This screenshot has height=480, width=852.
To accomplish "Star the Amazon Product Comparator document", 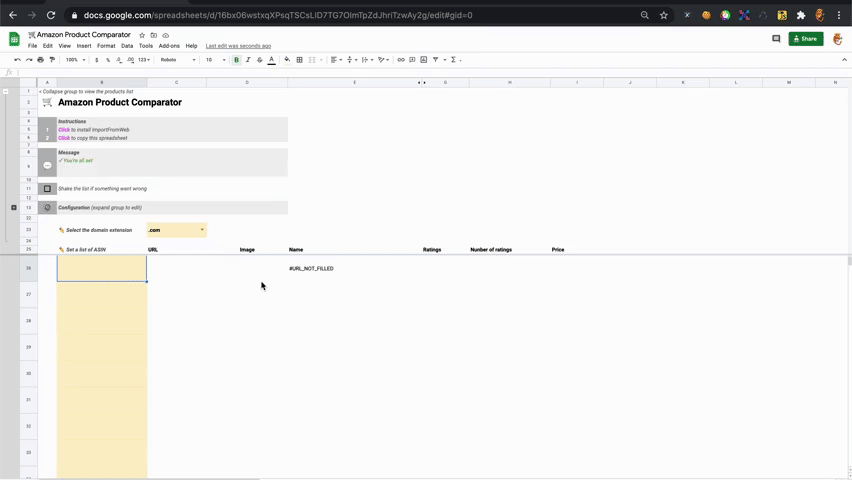I will tap(142, 35).
